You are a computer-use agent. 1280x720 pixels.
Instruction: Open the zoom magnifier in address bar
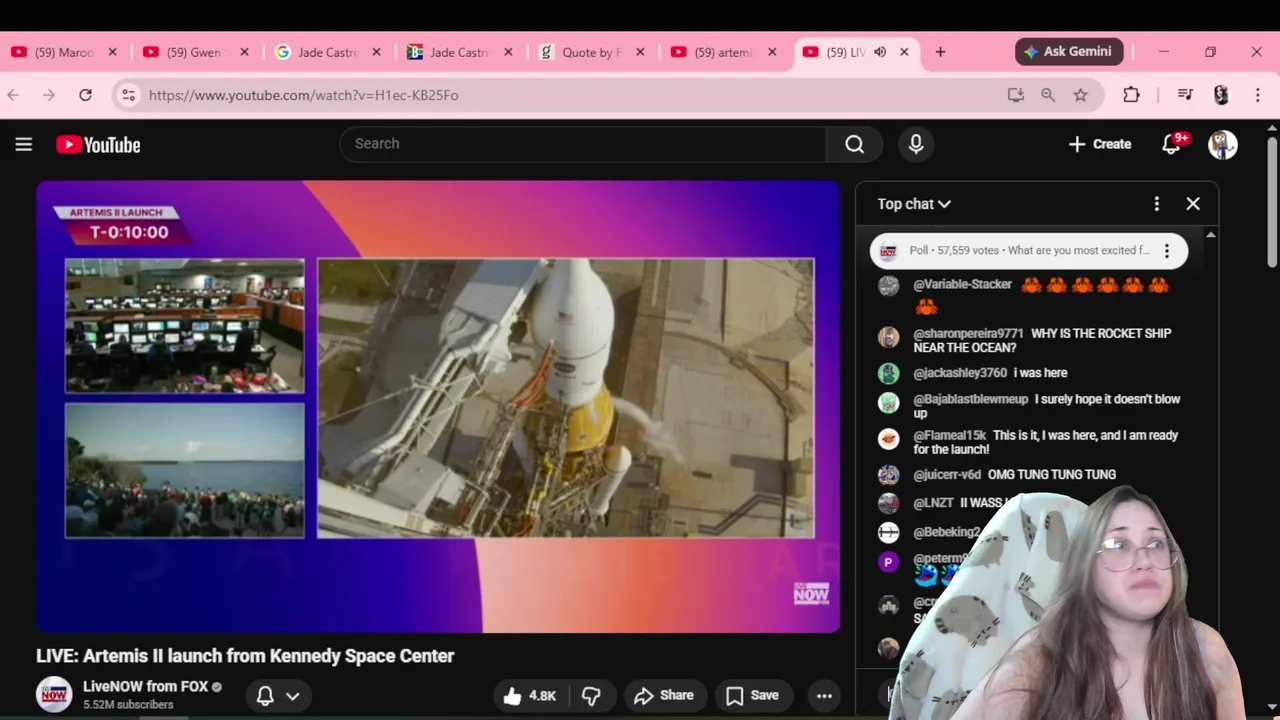pyautogui.click(x=1048, y=95)
